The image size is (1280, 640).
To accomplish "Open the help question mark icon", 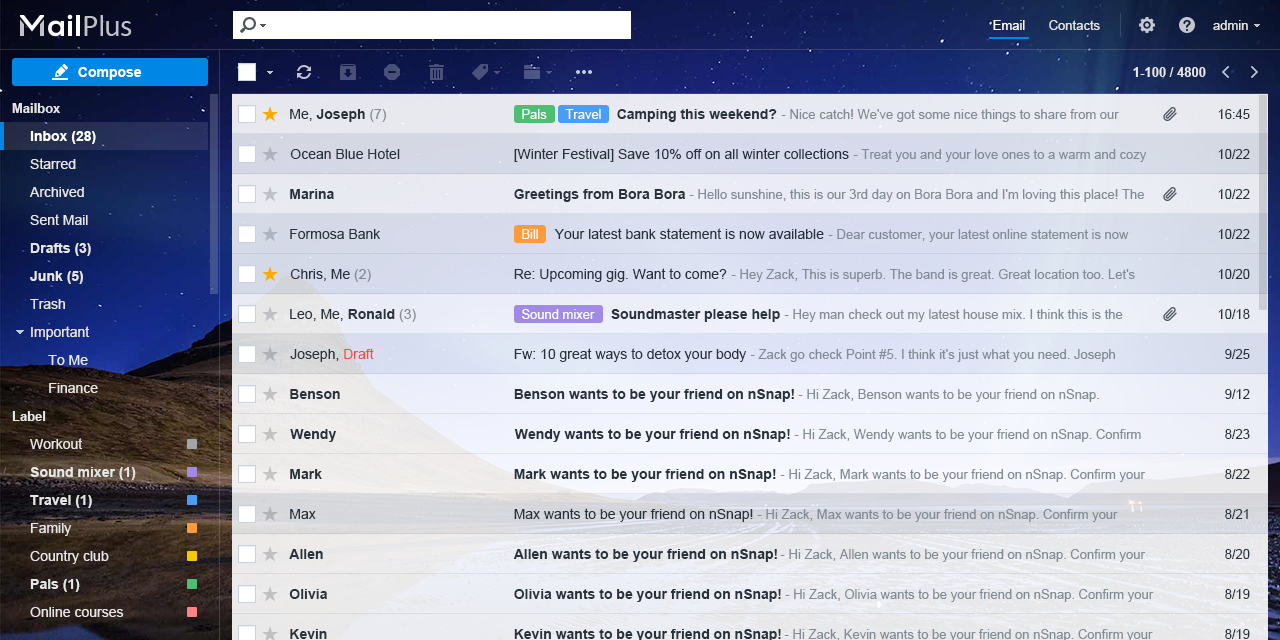I will coord(1187,25).
